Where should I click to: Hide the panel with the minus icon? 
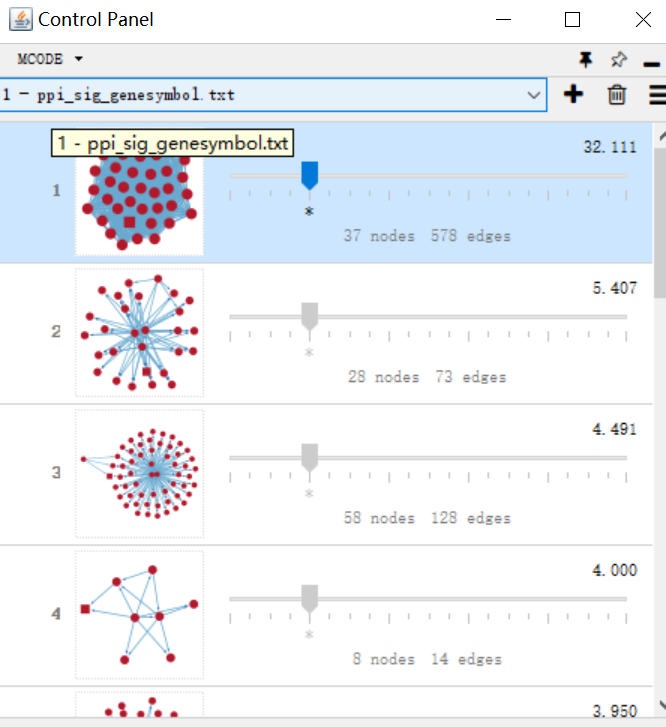pyautogui.click(x=652, y=64)
